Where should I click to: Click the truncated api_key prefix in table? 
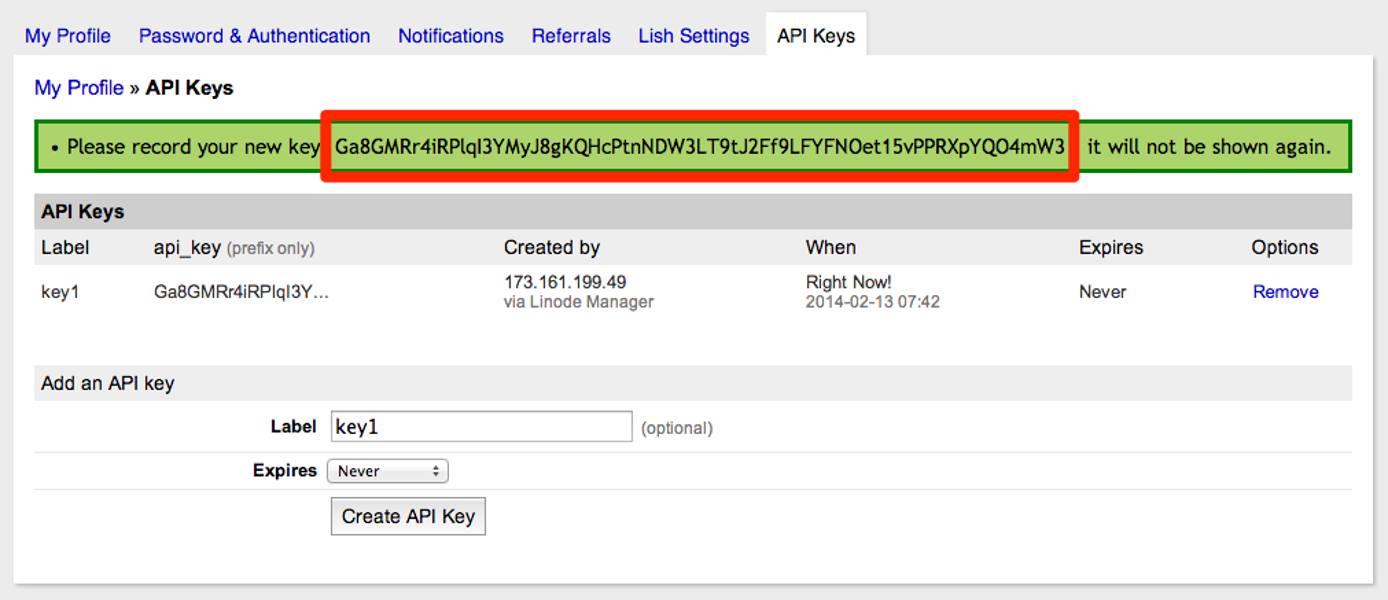tap(241, 292)
